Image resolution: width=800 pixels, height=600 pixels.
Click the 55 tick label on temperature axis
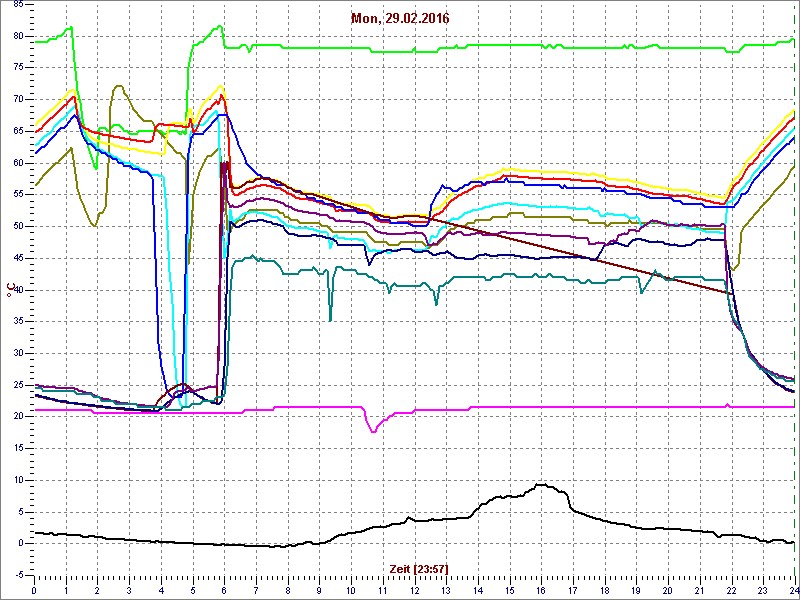coord(17,195)
